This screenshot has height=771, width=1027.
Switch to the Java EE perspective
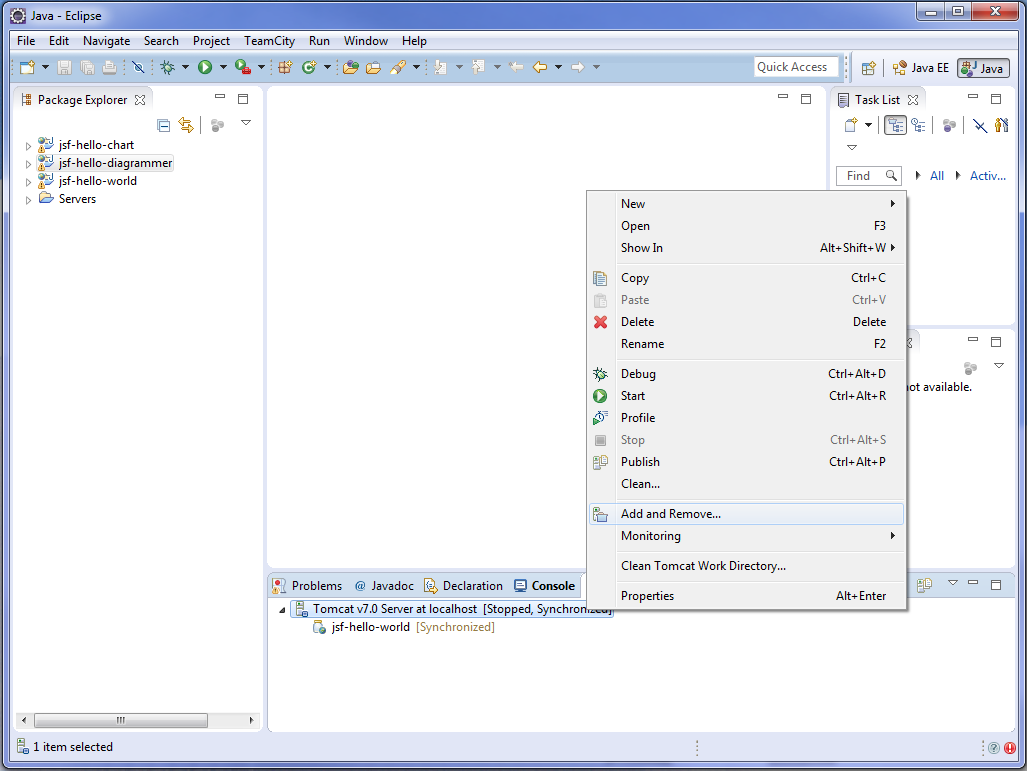[920, 68]
